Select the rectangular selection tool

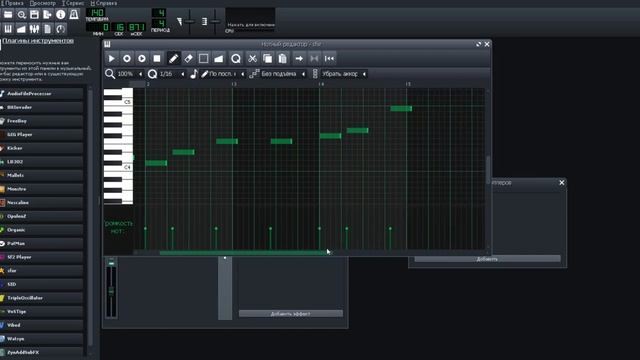click(203, 58)
